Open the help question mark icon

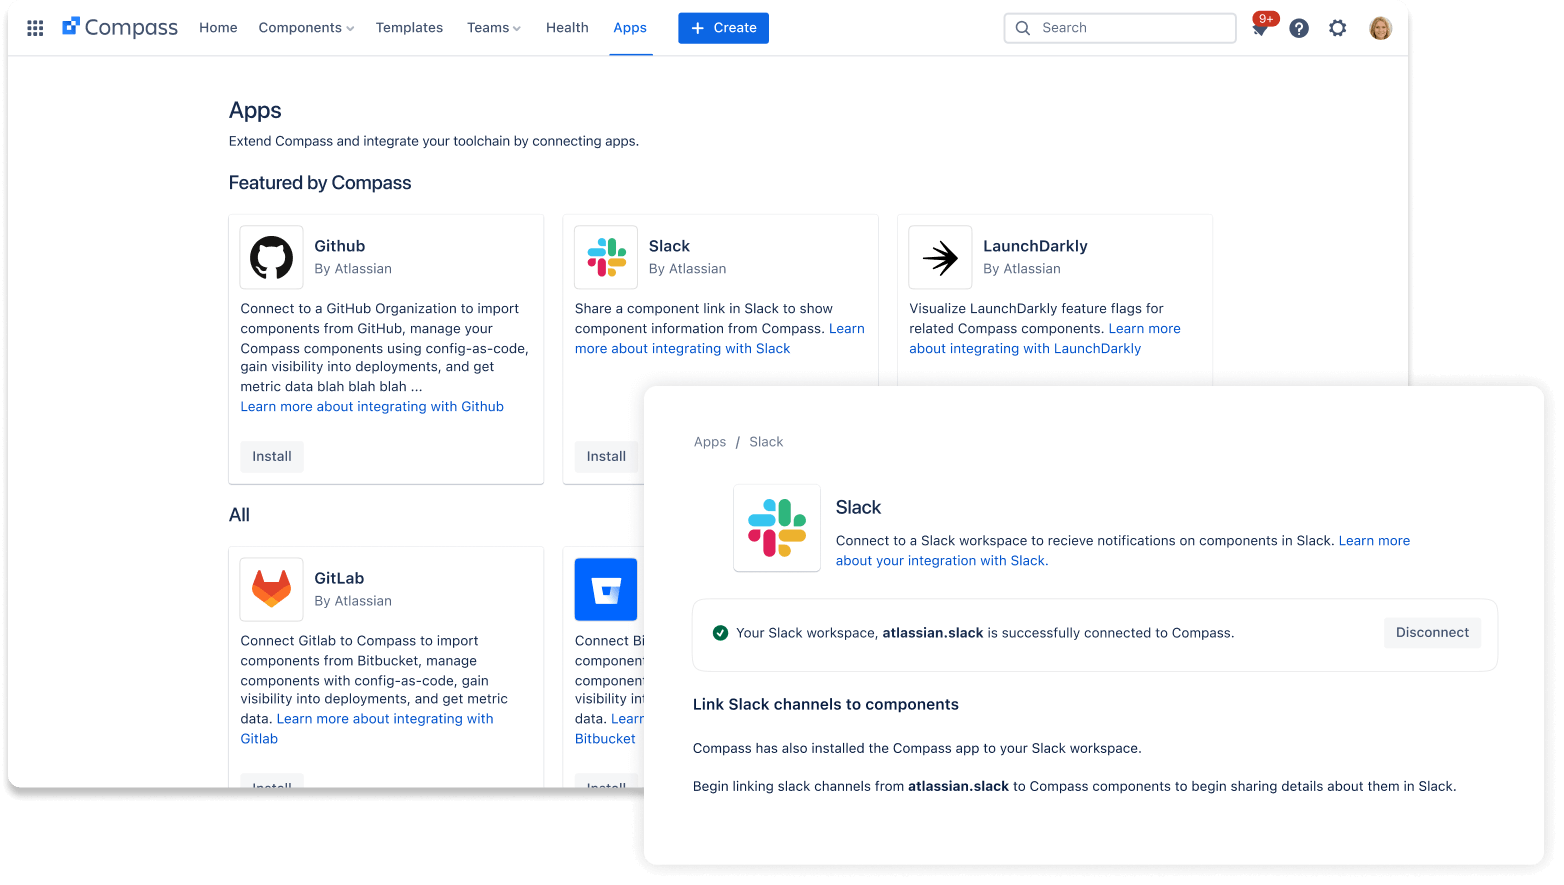(x=1299, y=28)
